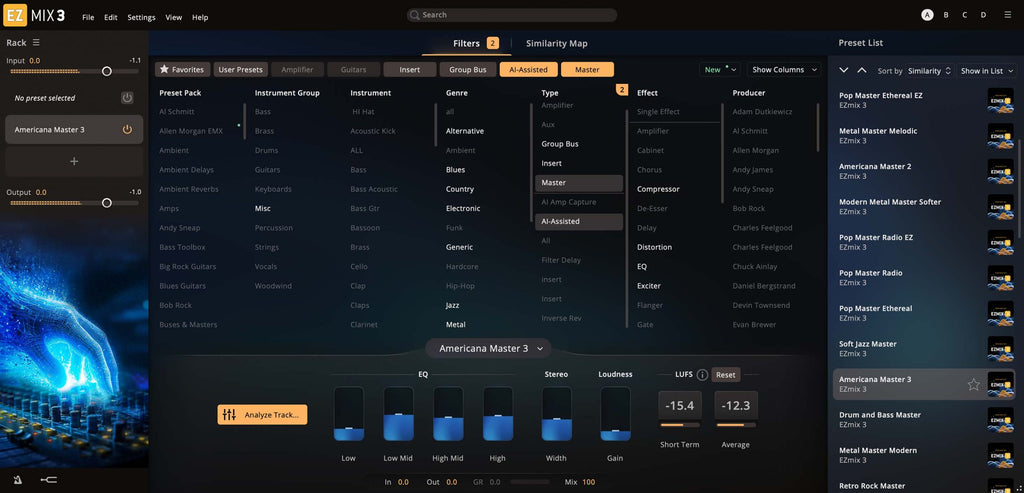This screenshot has height=493, width=1024.
Task: Select Group Bus in the Type column
Action: tap(560, 144)
